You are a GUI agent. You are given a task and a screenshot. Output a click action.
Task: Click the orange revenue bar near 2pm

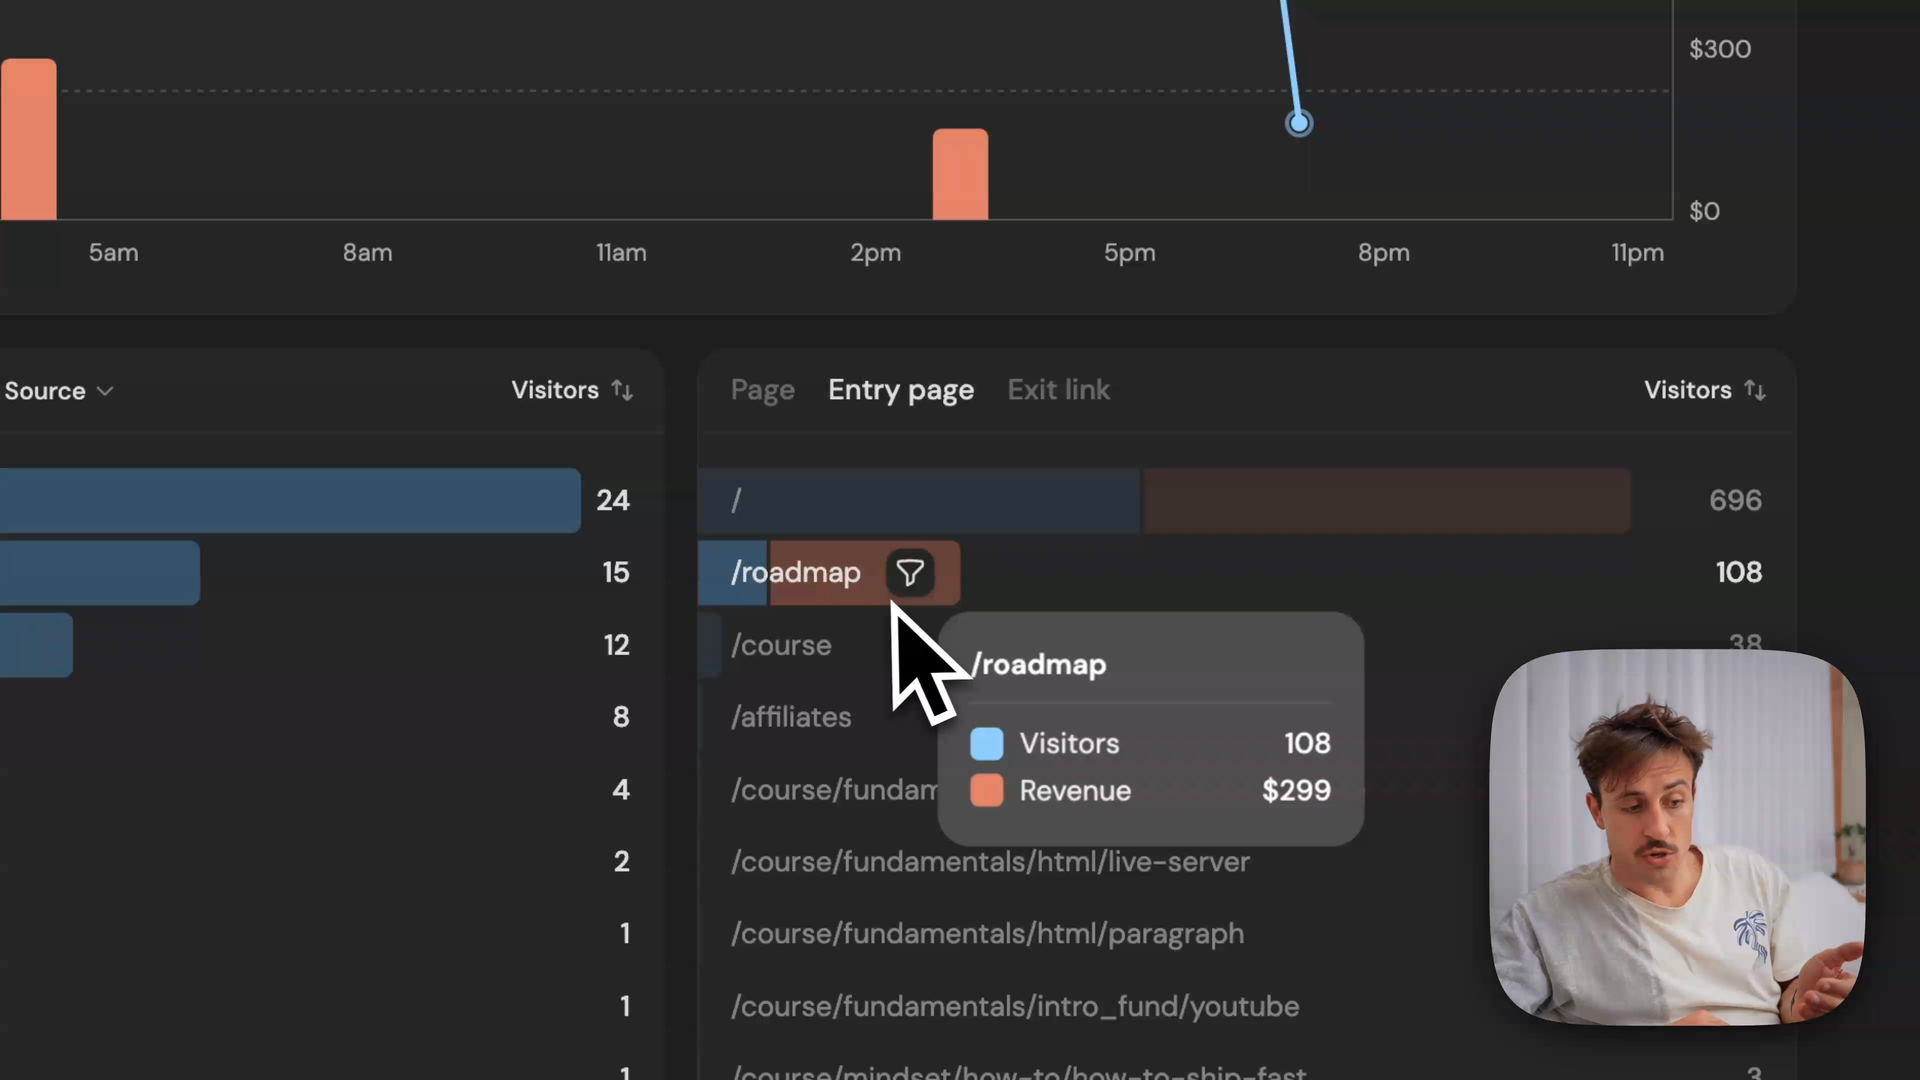click(960, 175)
